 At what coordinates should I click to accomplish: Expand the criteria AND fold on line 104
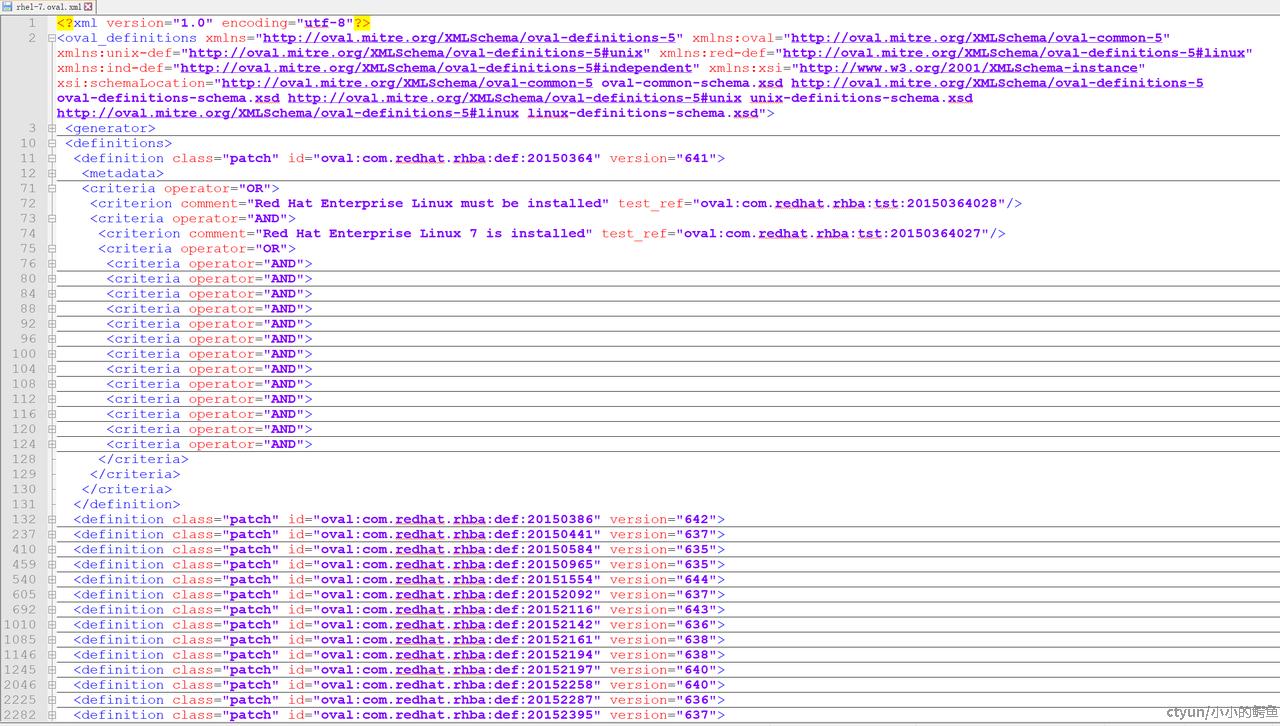[x=52, y=369]
